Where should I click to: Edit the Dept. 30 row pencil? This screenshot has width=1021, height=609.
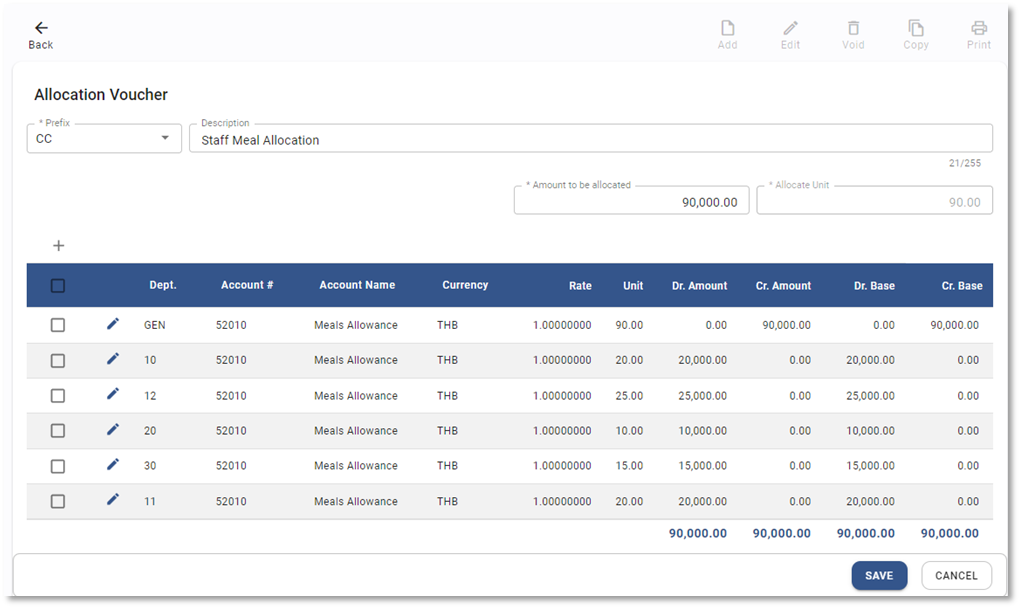click(113, 464)
